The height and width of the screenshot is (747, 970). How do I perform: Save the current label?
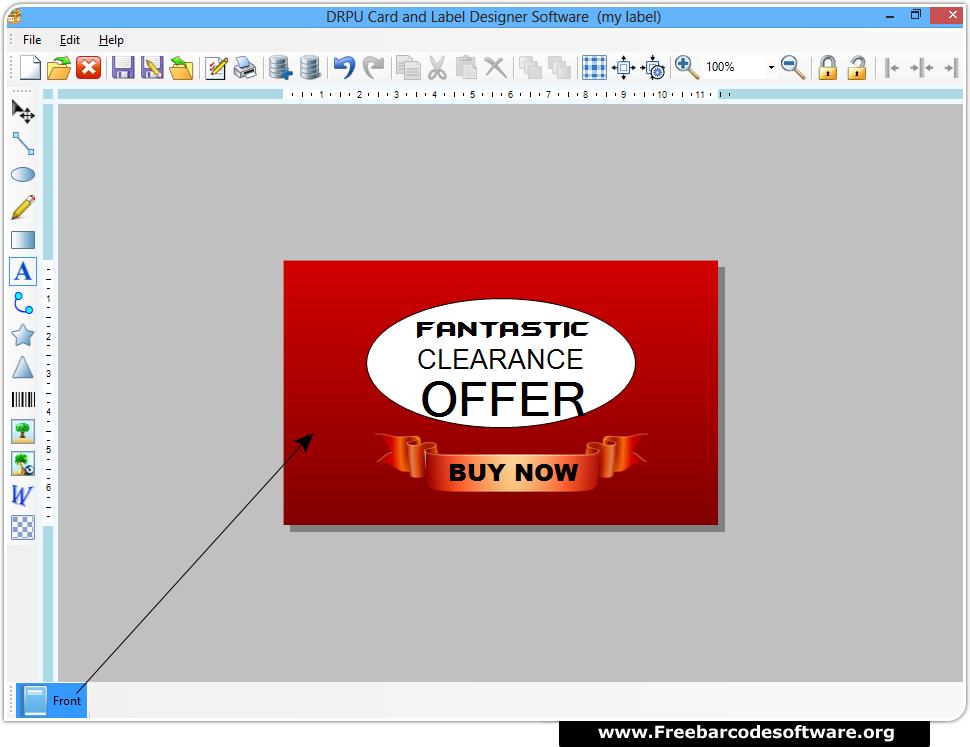pos(123,67)
